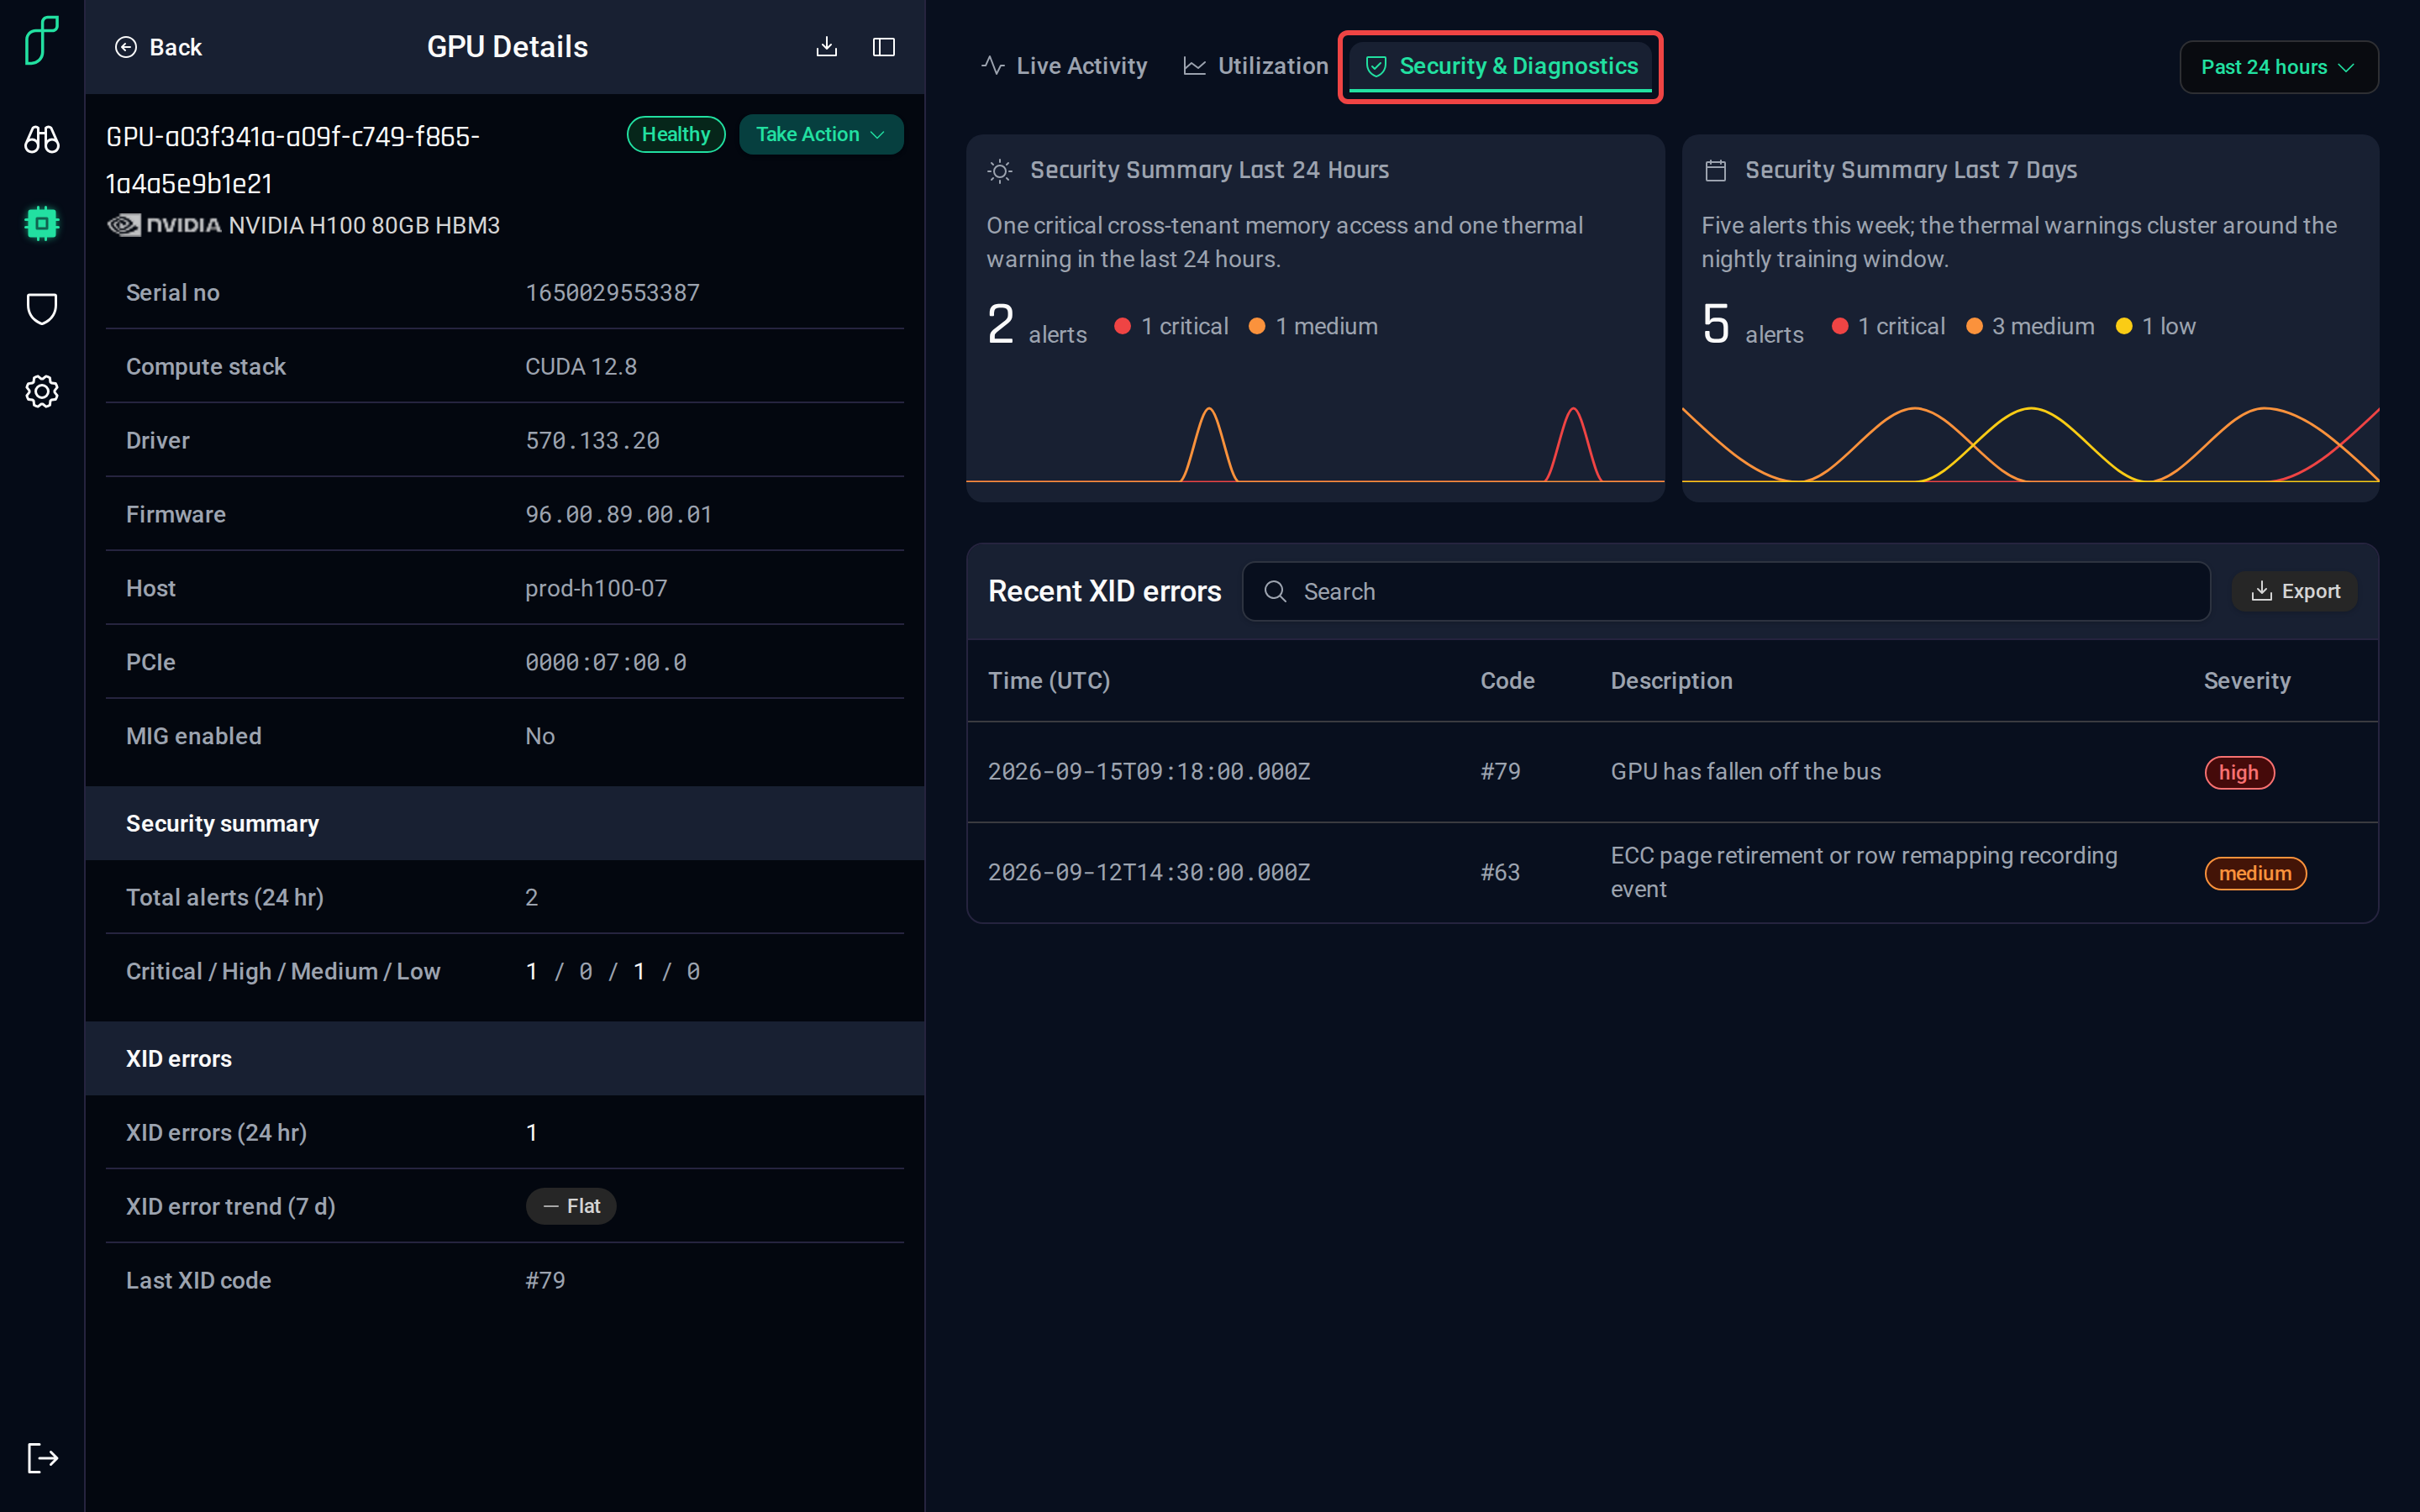This screenshot has width=2420, height=1512.
Task: Click the Description column header
Action: click(1671, 681)
